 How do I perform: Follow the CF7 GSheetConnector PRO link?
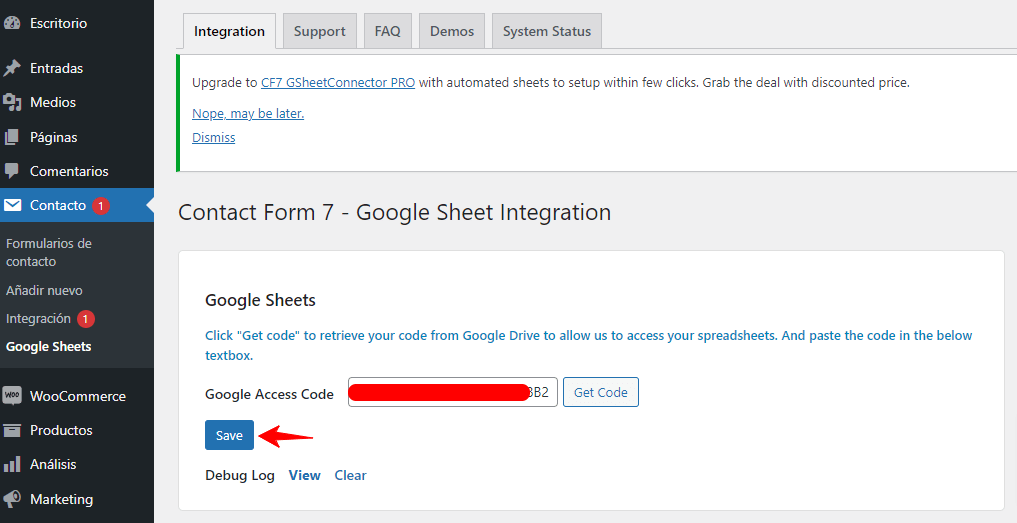338,82
